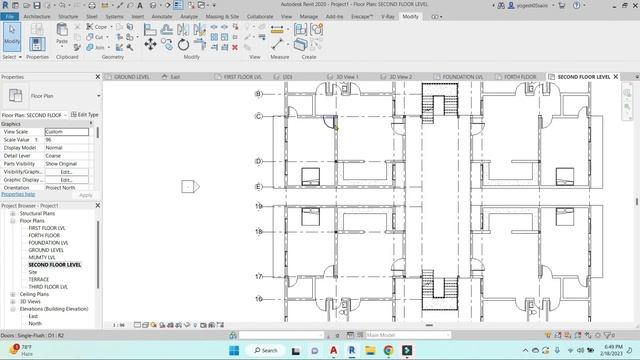640x360 pixels.
Task: Open the Architecture ribbon tab
Action: pyautogui.click(x=37, y=17)
